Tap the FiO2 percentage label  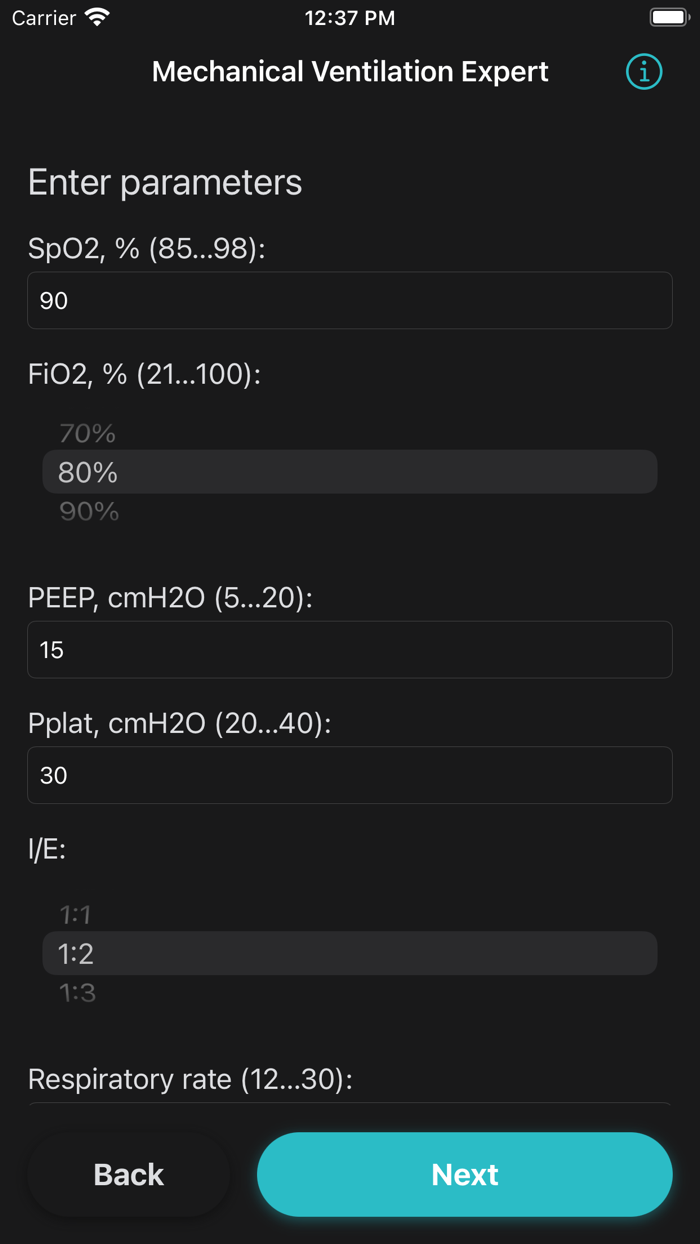click(x=144, y=374)
